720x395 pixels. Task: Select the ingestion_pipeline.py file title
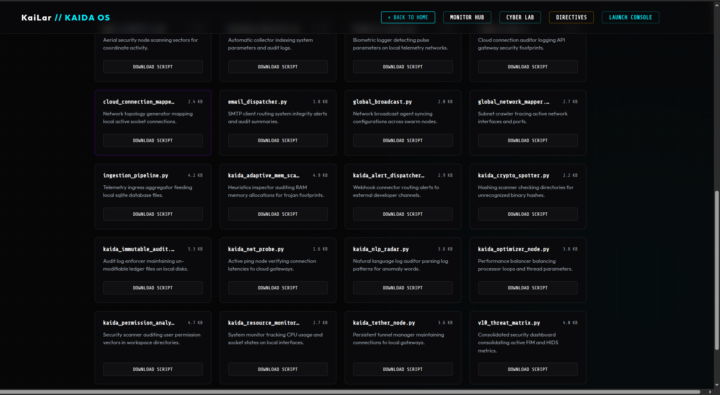135,175
